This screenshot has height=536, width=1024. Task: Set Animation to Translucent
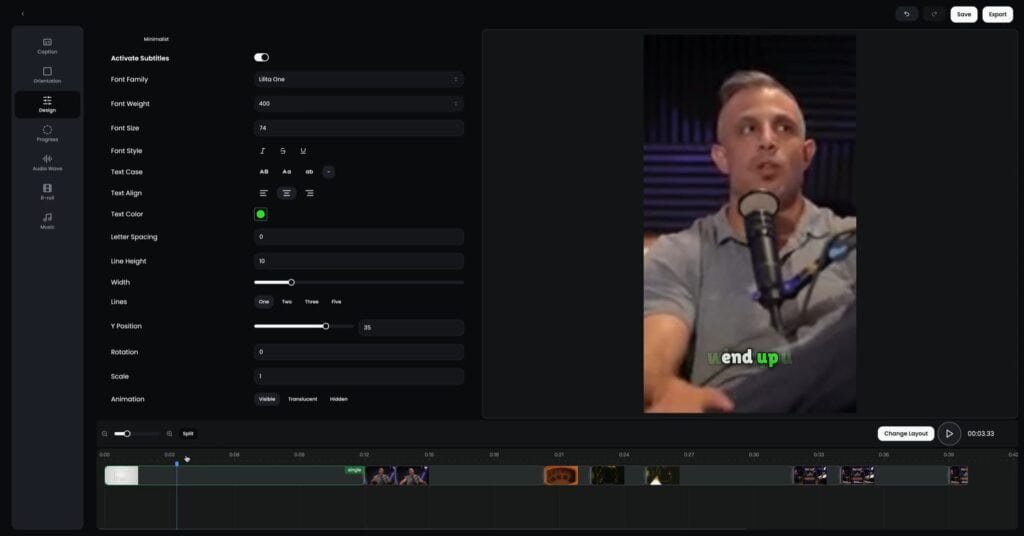(302, 399)
